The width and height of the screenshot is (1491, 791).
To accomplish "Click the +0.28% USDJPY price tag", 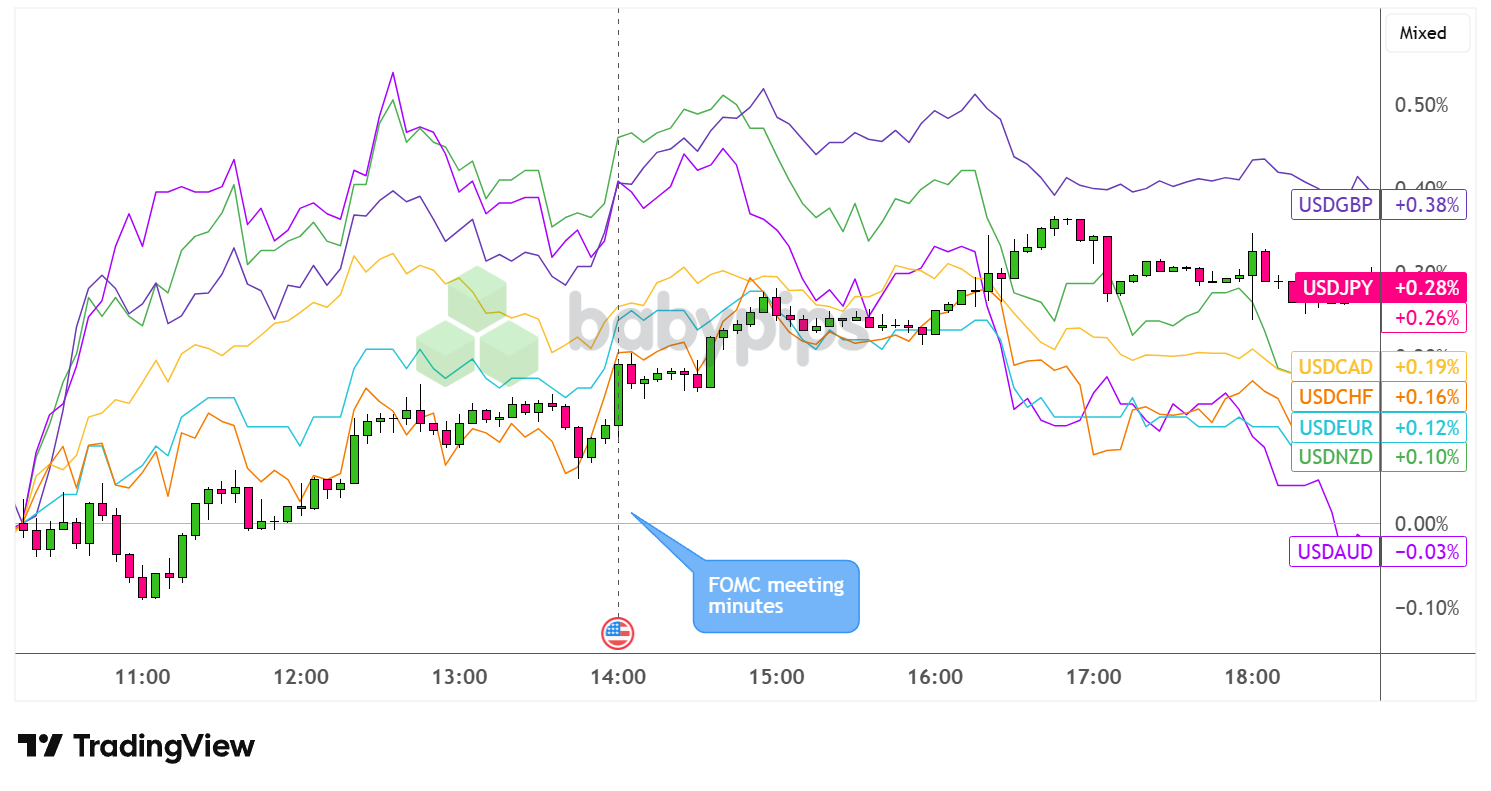I will (x=1423, y=288).
